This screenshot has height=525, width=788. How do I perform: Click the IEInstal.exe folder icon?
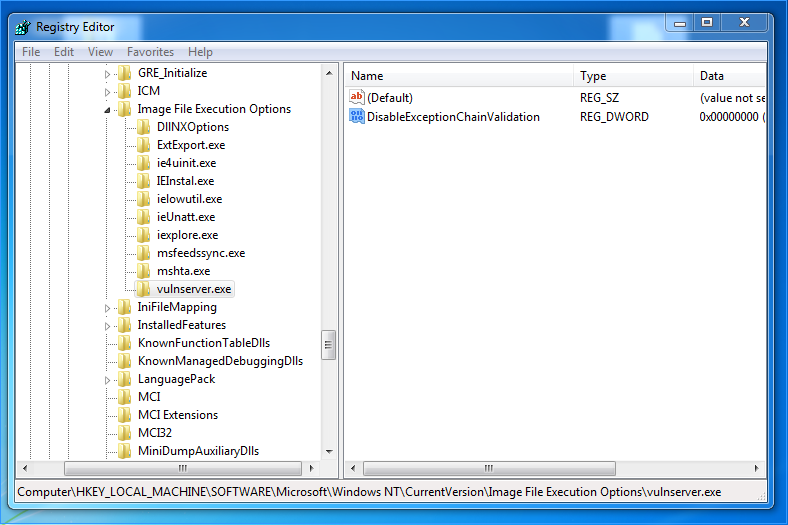(x=144, y=181)
